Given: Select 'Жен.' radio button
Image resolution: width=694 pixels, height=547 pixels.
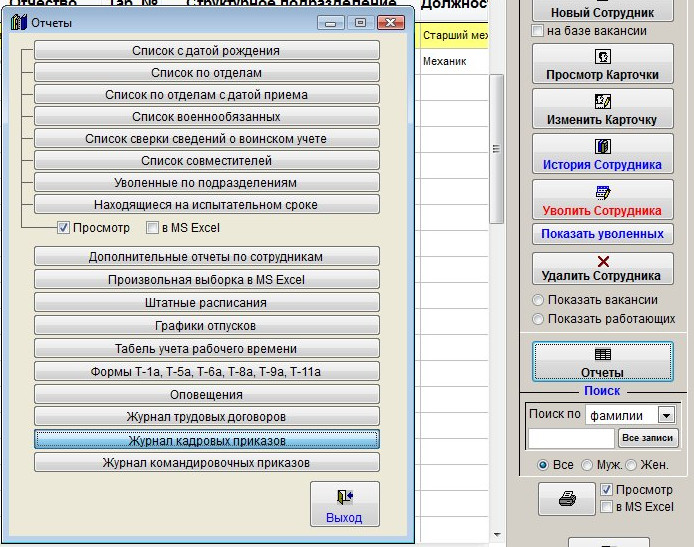Looking at the screenshot, I should click(632, 465).
